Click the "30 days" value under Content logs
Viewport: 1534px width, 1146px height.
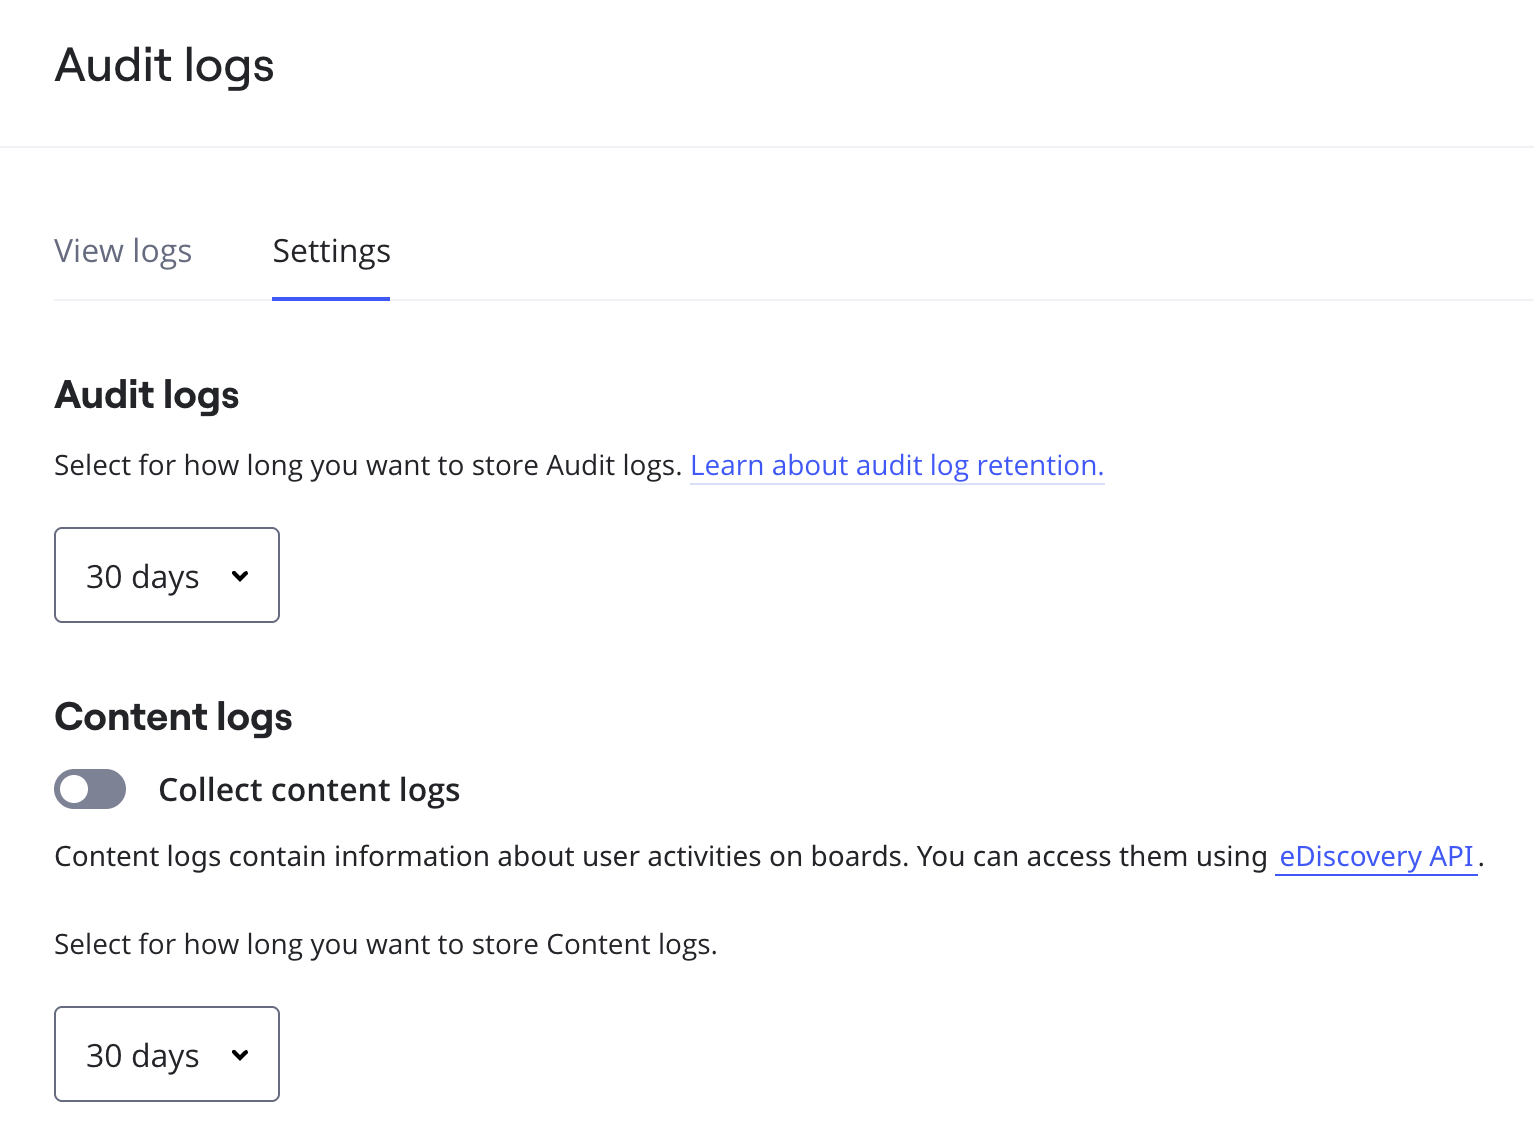click(x=142, y=1056)
